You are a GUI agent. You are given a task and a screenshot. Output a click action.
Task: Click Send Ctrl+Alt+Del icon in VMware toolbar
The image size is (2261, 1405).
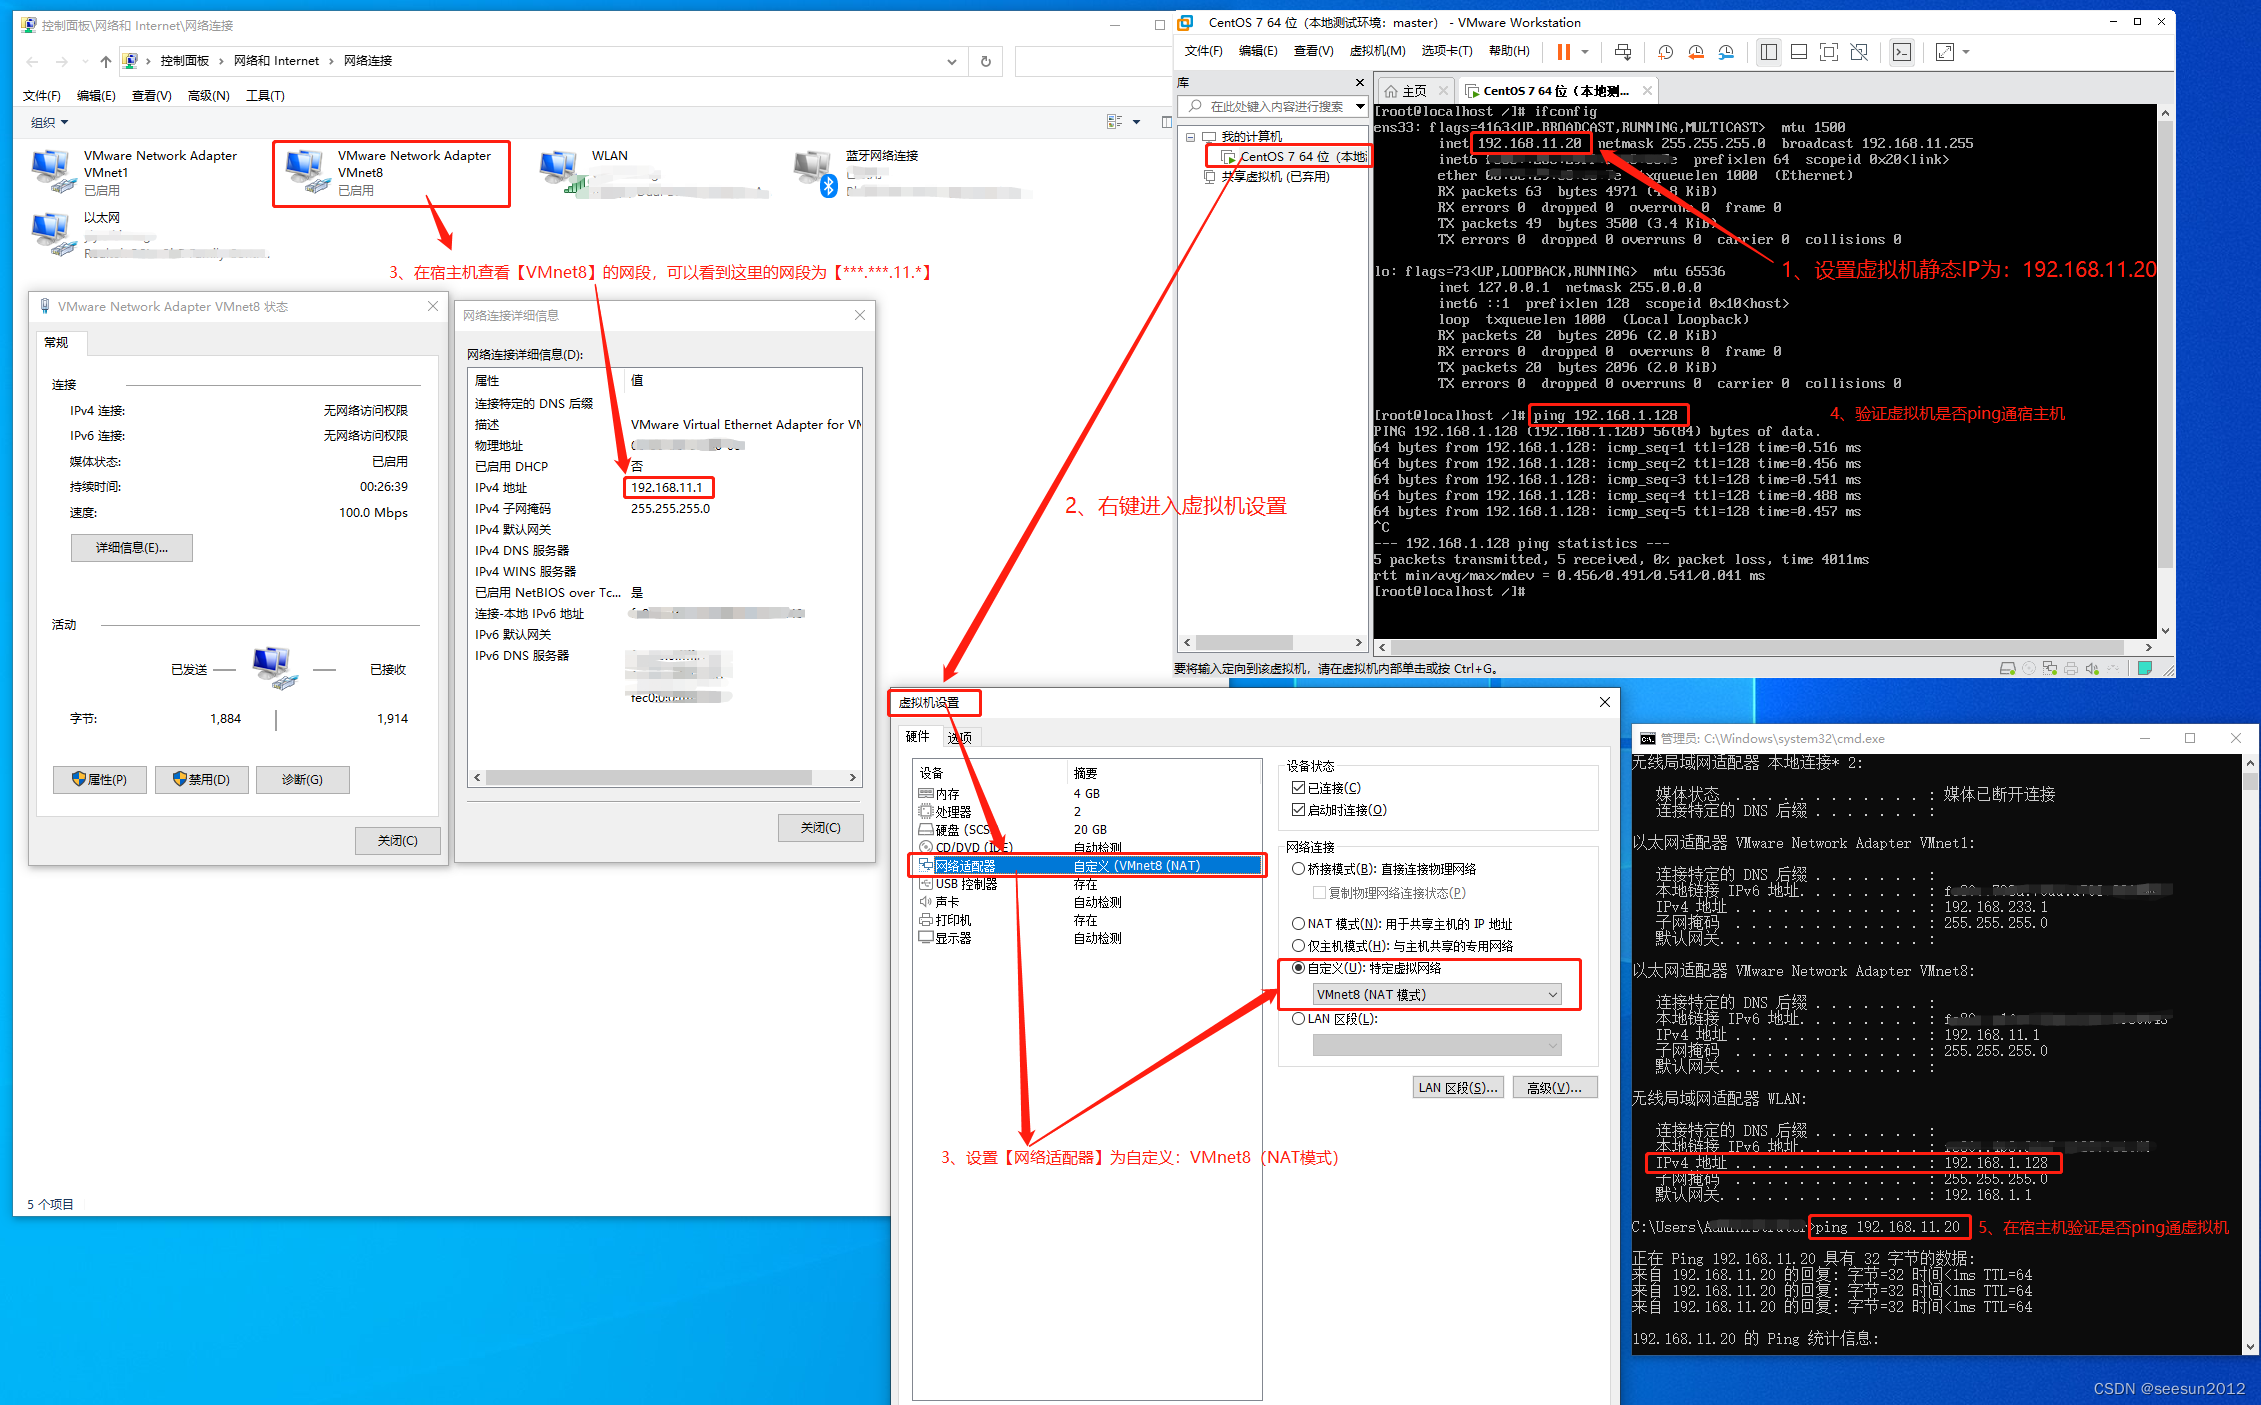(x=1622, y=52)
